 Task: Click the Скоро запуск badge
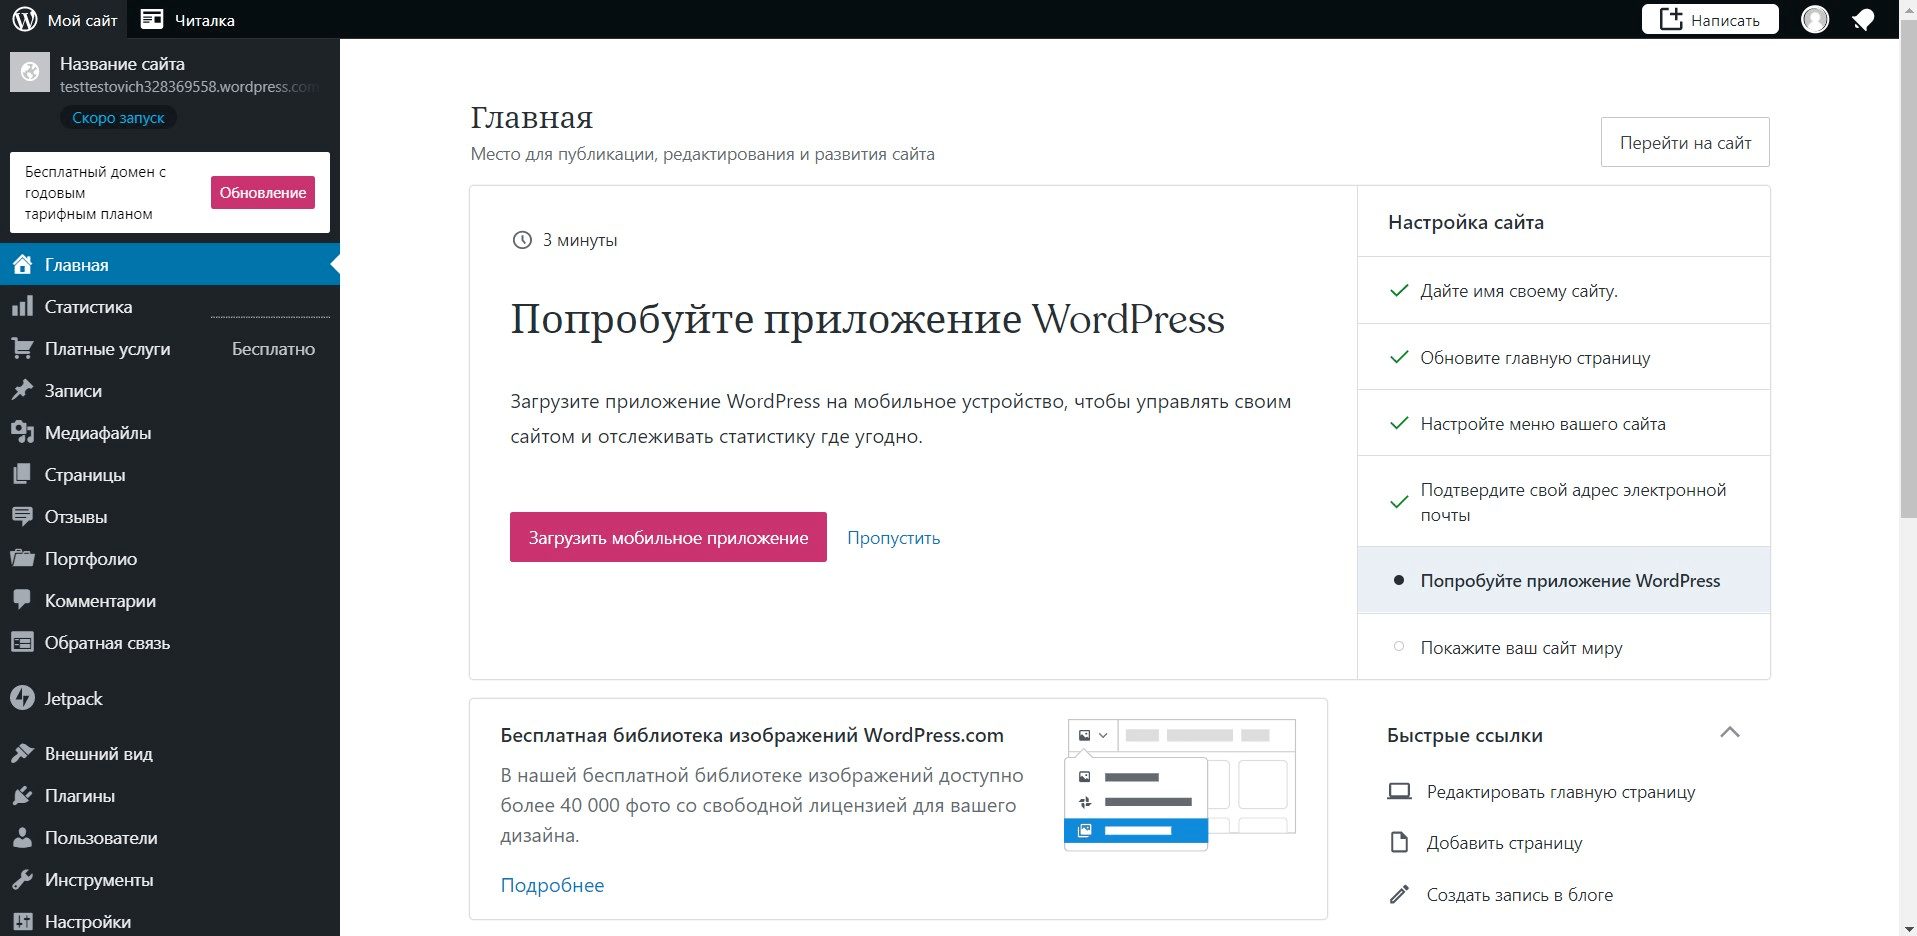tap(118, 117)
